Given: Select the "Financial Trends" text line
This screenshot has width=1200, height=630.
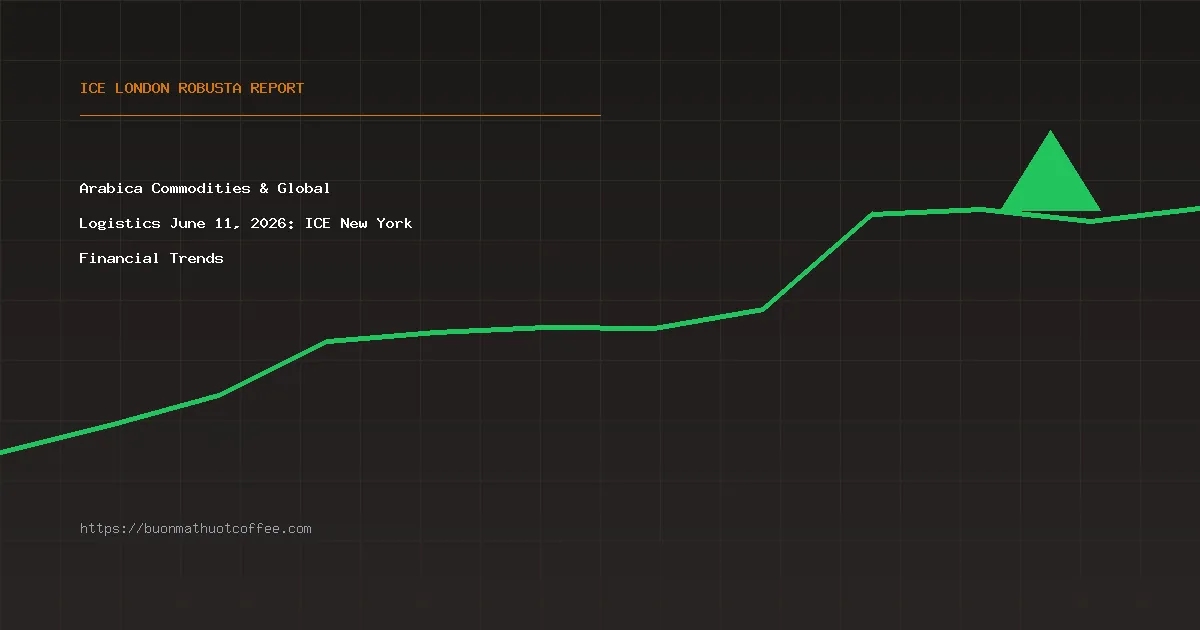Looking at the screenshot, I should coord(152,258).
